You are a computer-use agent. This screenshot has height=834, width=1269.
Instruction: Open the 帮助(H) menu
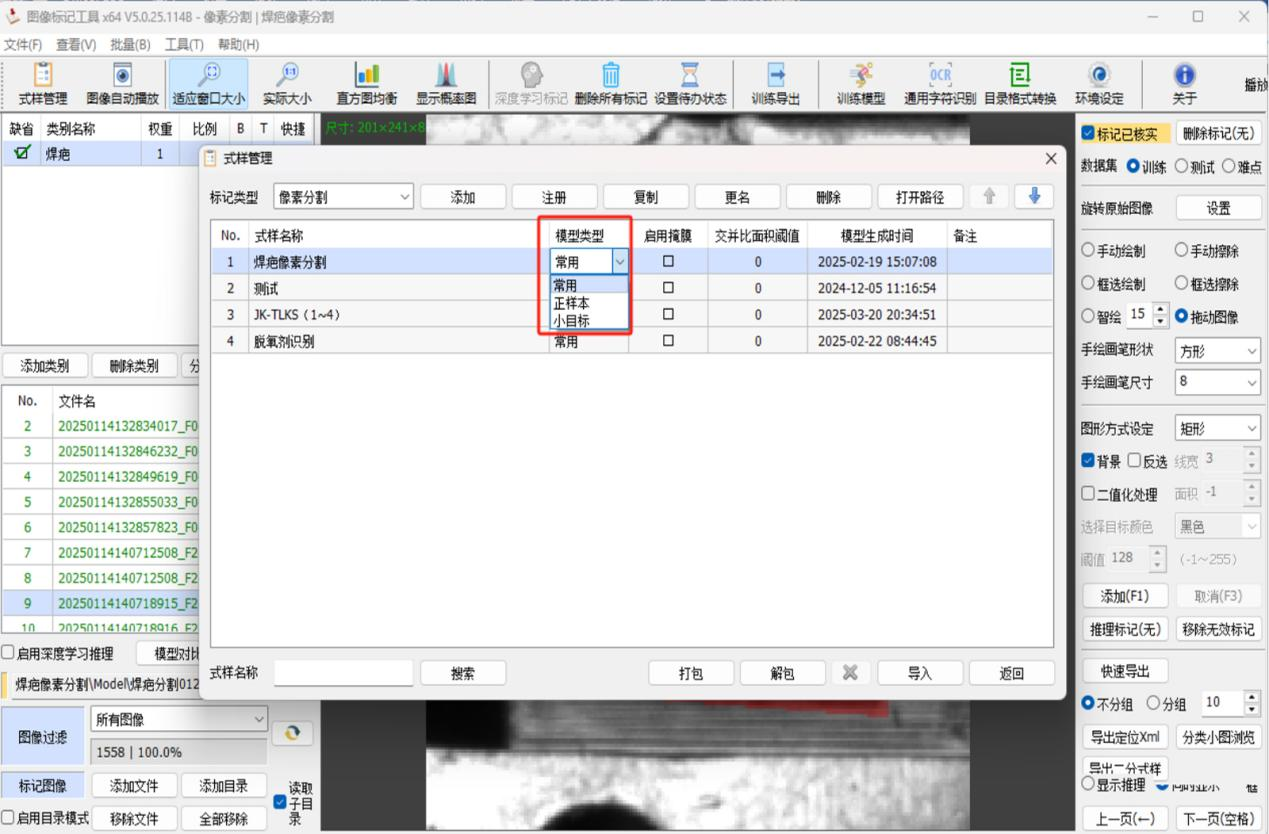[x=238, y=45]
